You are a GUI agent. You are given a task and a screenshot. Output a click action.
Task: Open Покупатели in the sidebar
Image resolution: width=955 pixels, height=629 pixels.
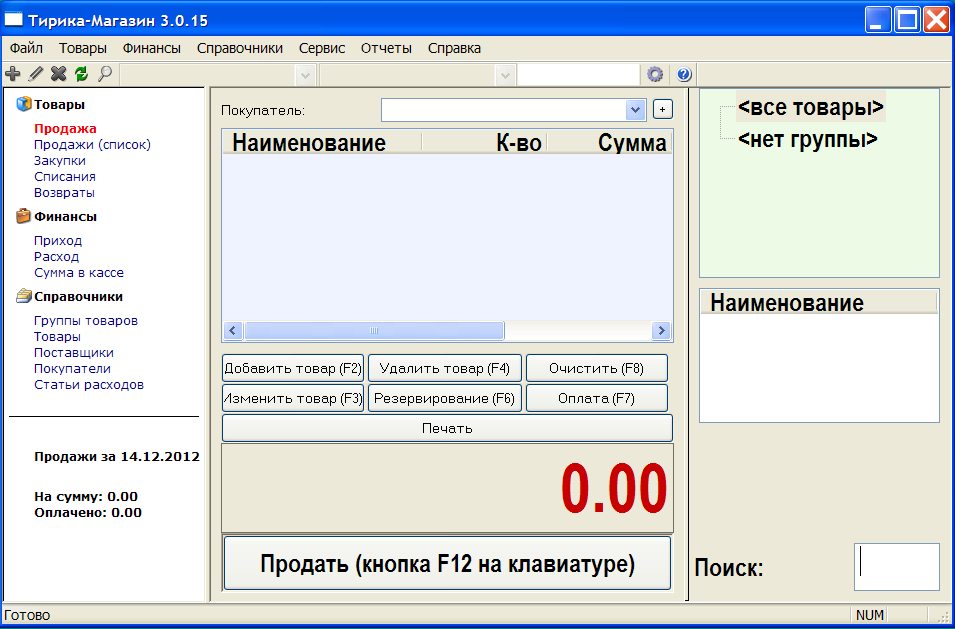(72, 368)
